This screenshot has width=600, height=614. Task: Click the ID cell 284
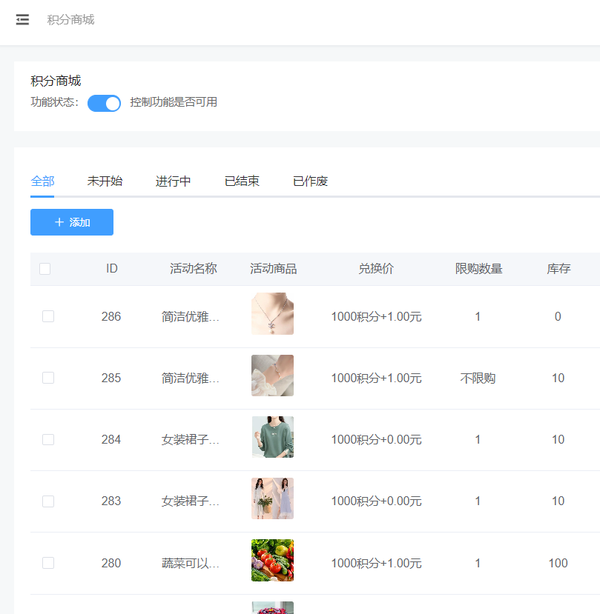[111, 439]
